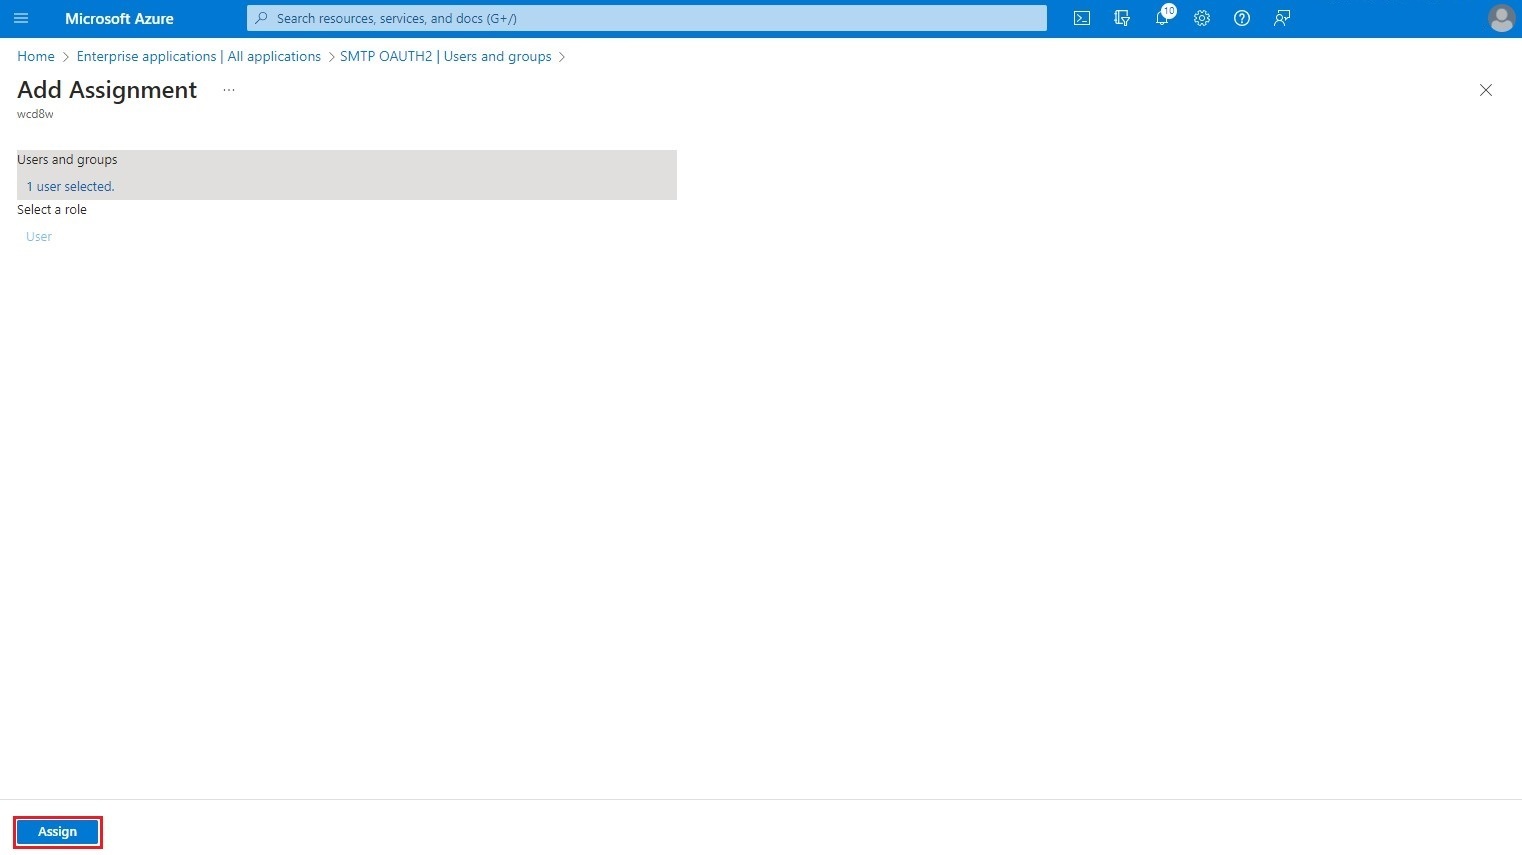Open SMTP OAUTH2 Users and groups breadcrumb
The width and height of the screenshot is (1522, 855).
coord(445,56)
